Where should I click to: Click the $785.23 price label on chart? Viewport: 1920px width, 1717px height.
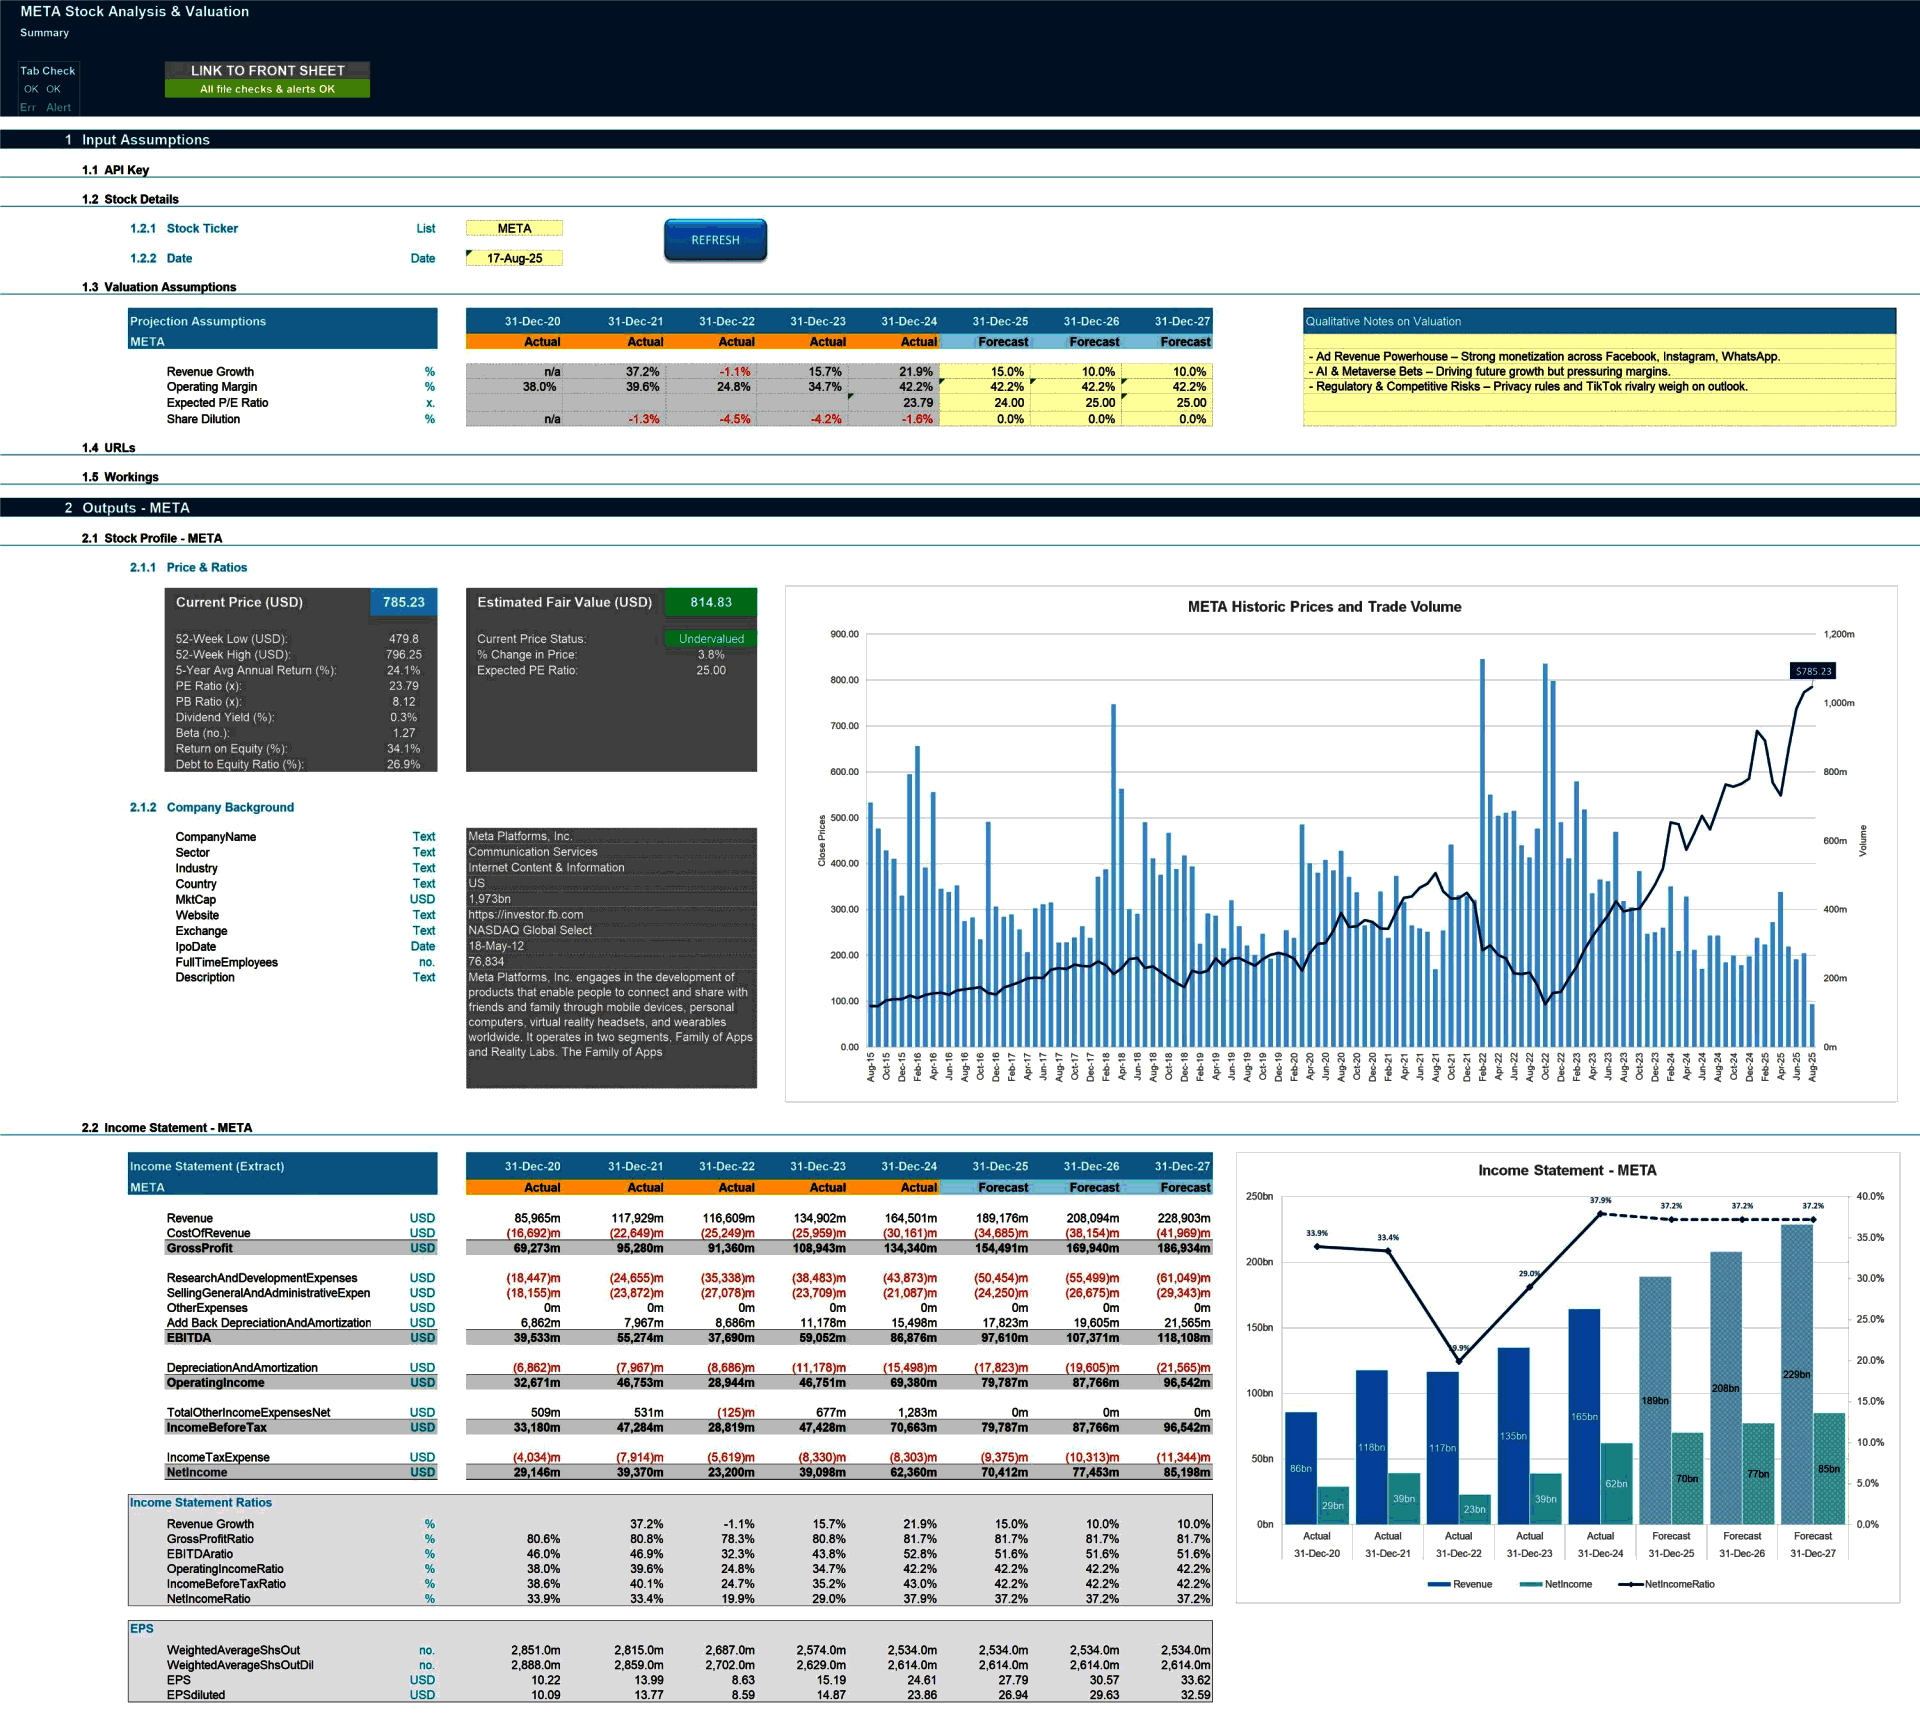1813,671
